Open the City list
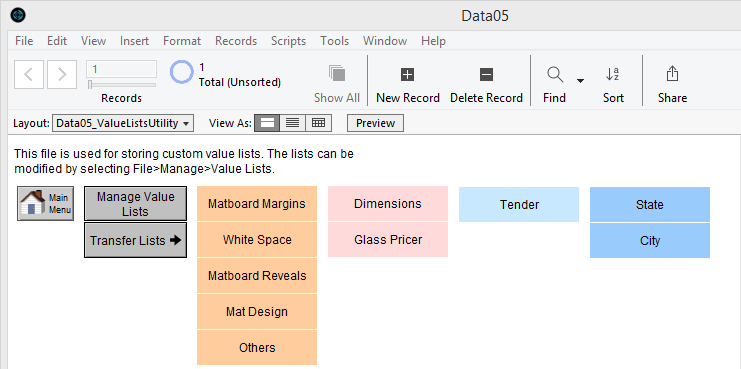 pyautogui.click(x=650, y=240)
